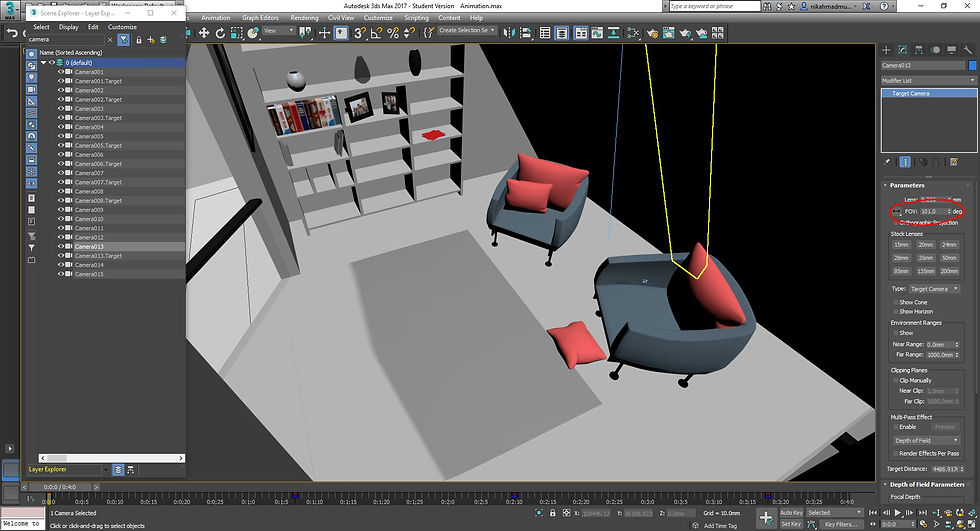Viewport: 980px width, 531px height.
Task: Open the Render Setup teapot icon
Action: click(x=652, y=33)
